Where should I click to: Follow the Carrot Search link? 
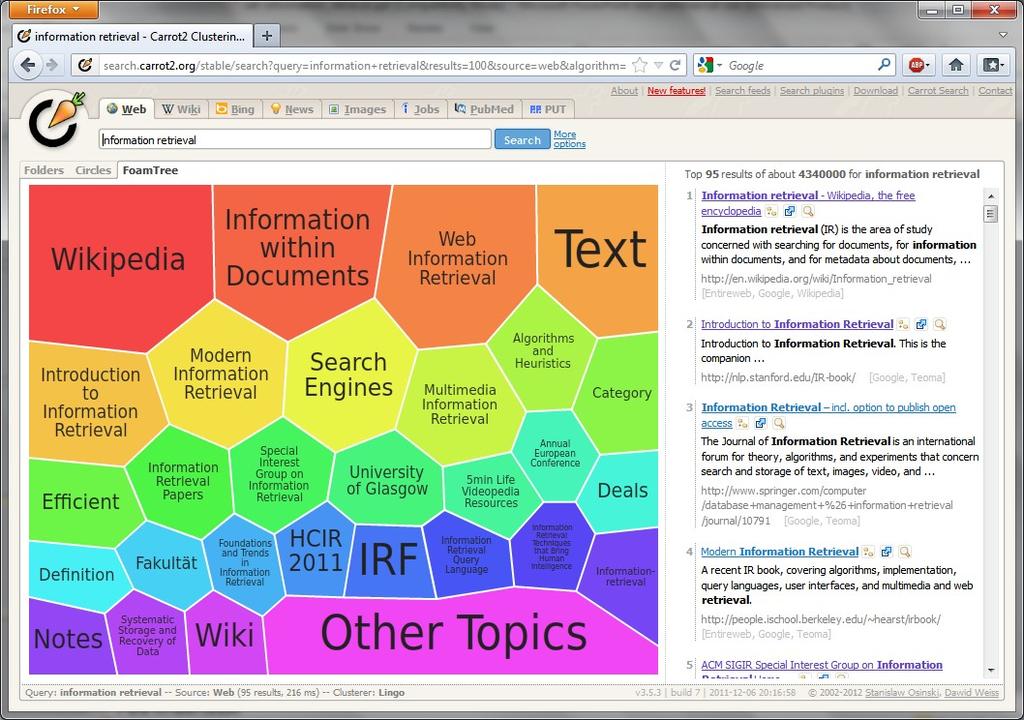[938, 91]
